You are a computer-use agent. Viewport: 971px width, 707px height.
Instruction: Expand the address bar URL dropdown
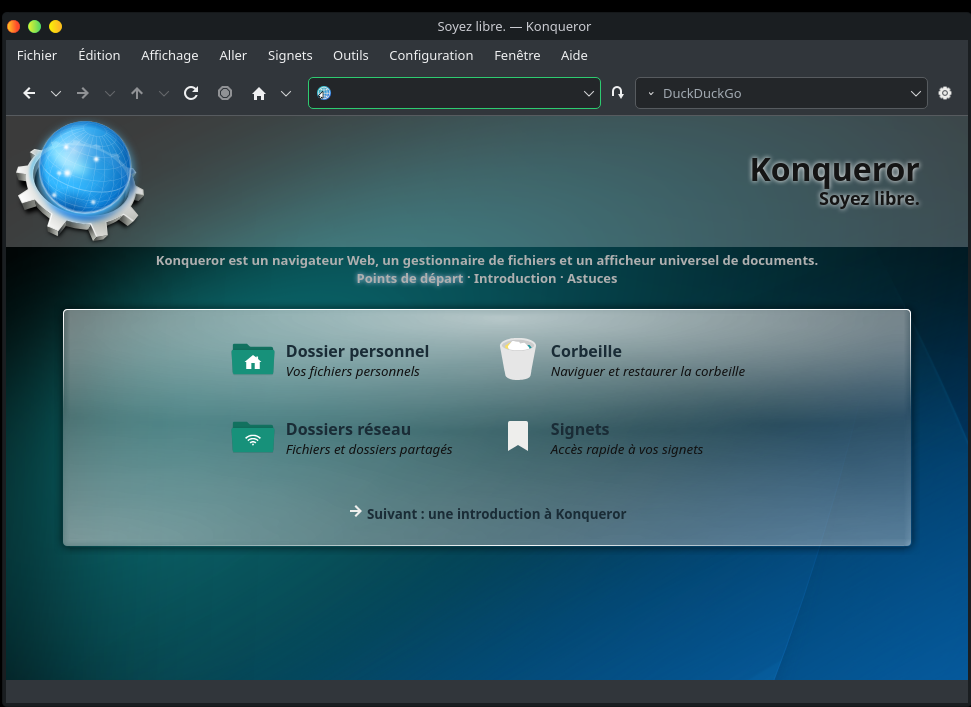pos(589,93)
